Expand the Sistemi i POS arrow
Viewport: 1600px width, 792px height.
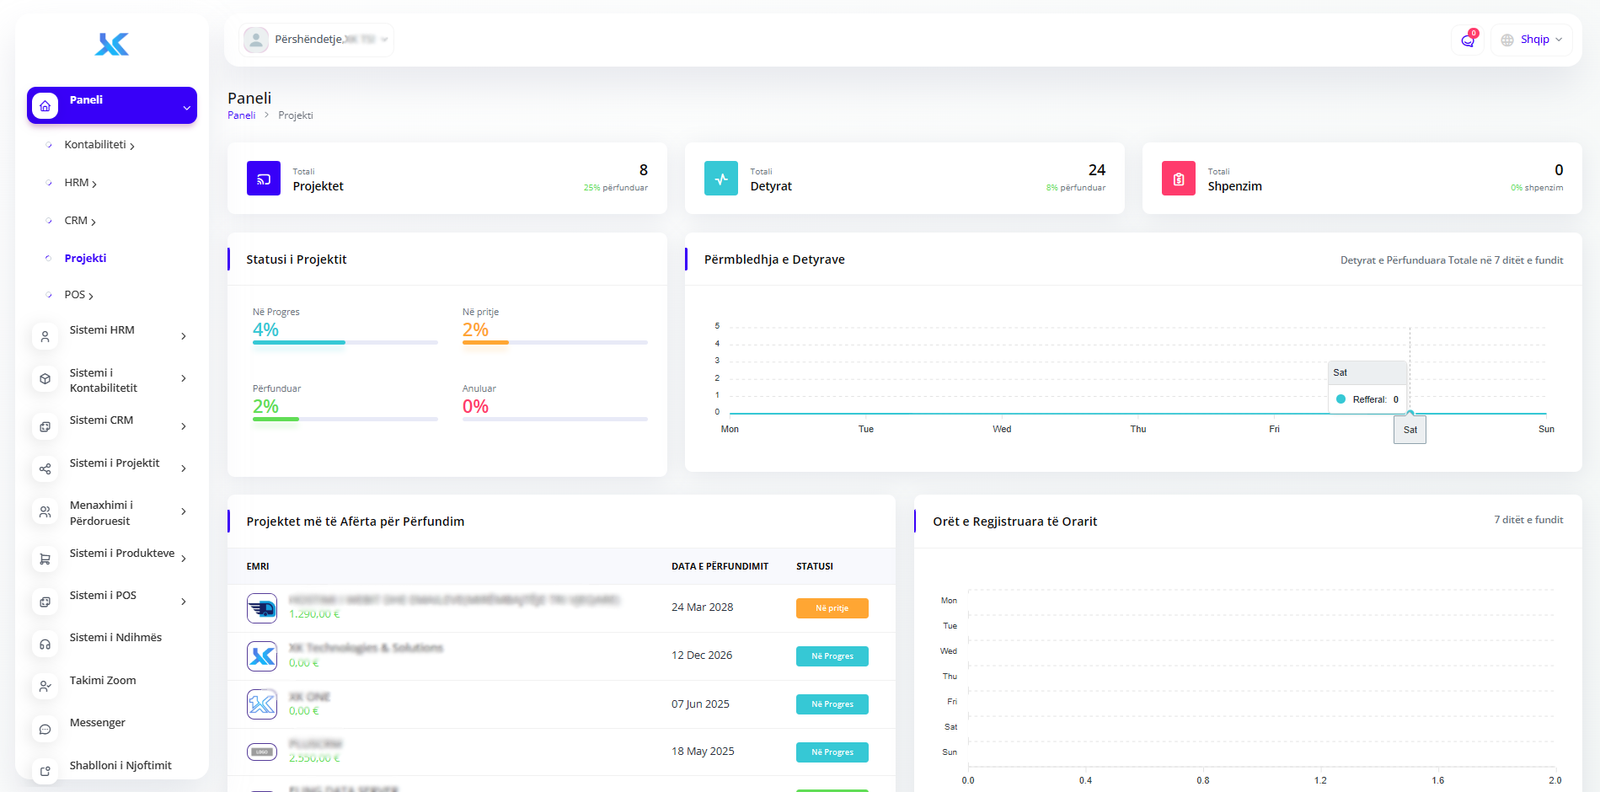pos(183,601)
